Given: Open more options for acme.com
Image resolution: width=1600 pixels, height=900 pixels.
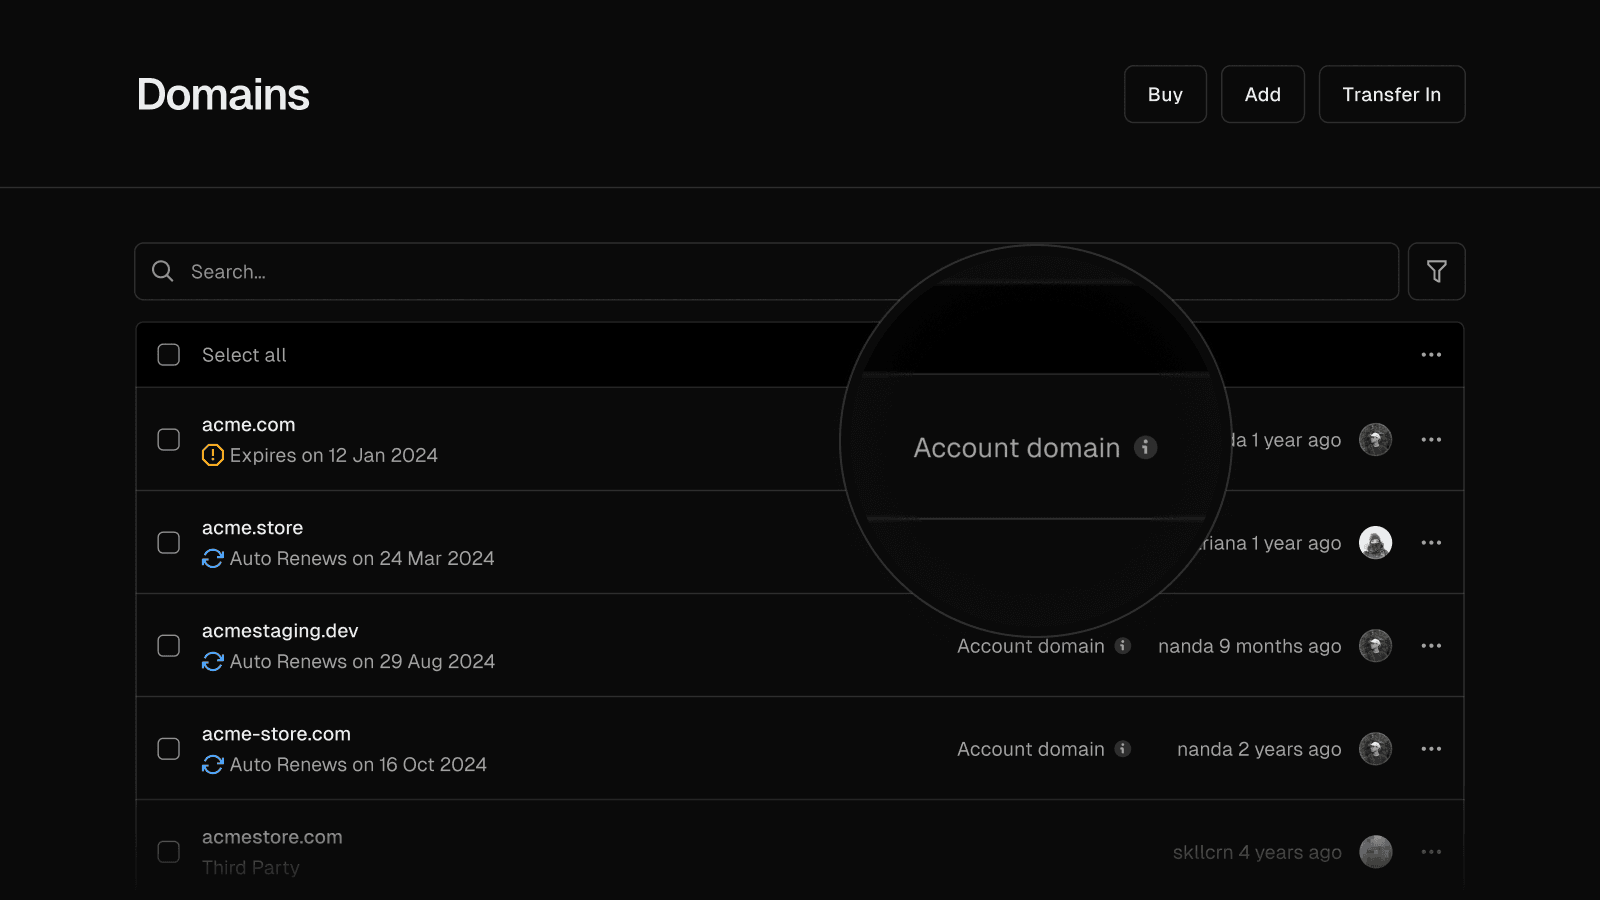Looking at the screenshot, I should coord(1431,440).
